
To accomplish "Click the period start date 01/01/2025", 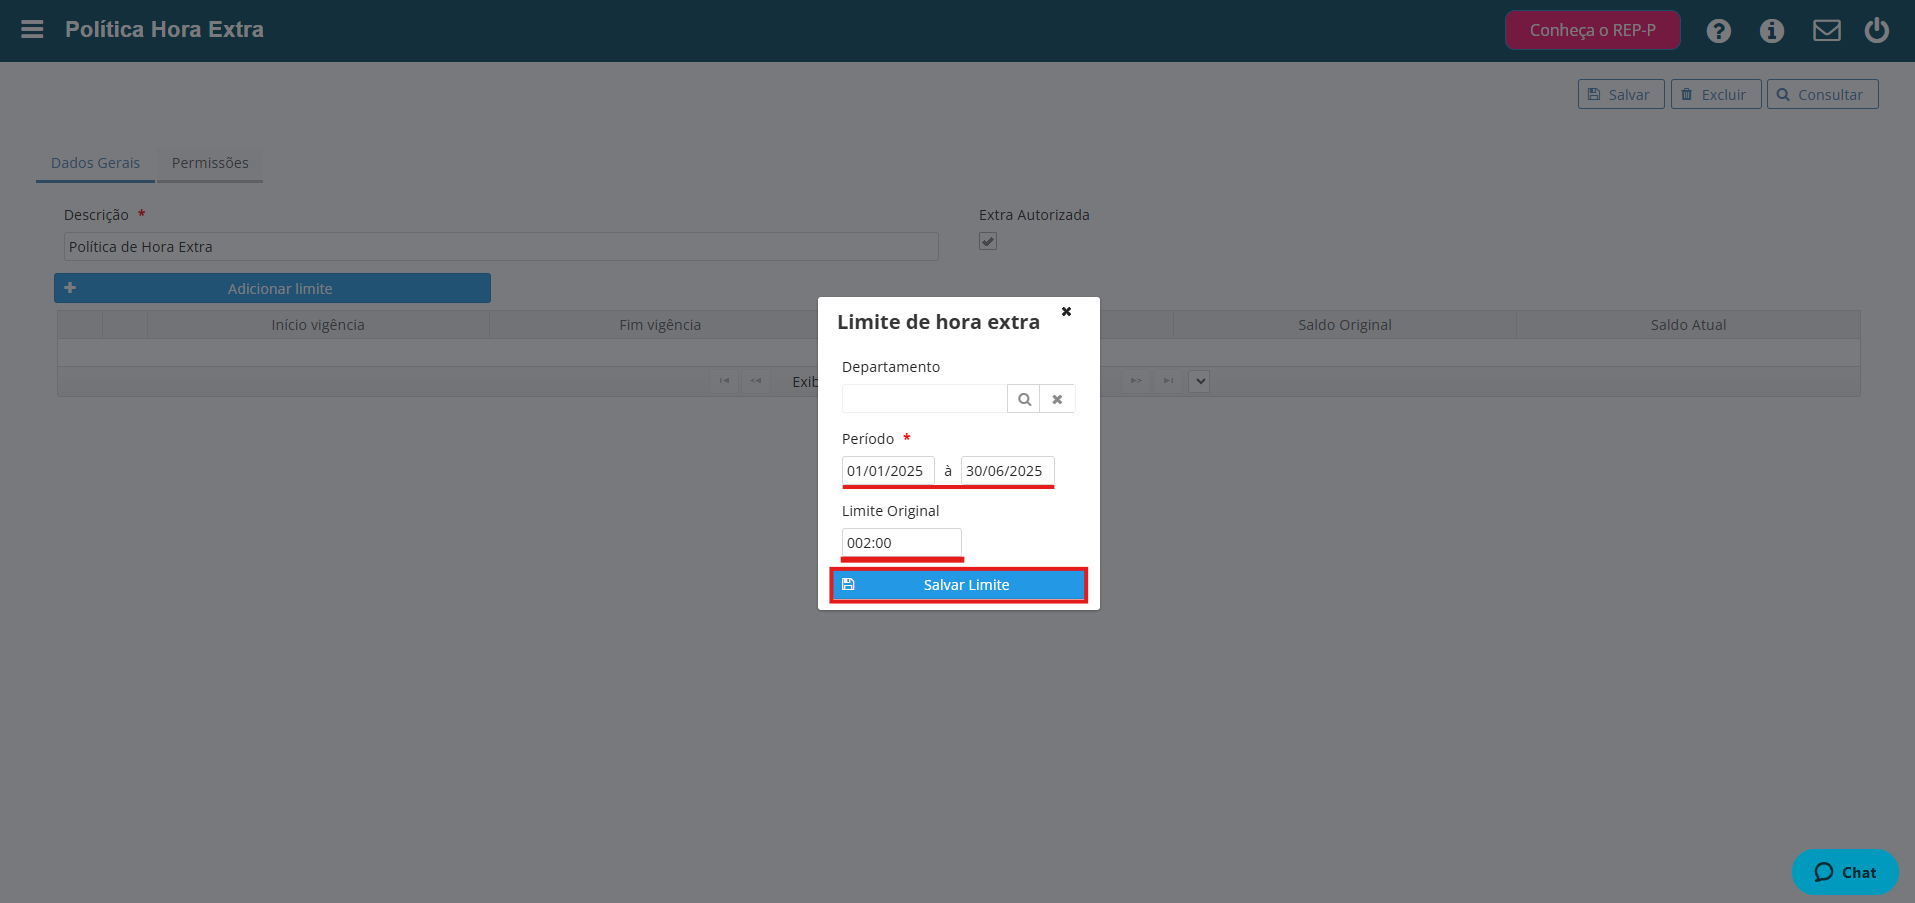I will 888,471.
